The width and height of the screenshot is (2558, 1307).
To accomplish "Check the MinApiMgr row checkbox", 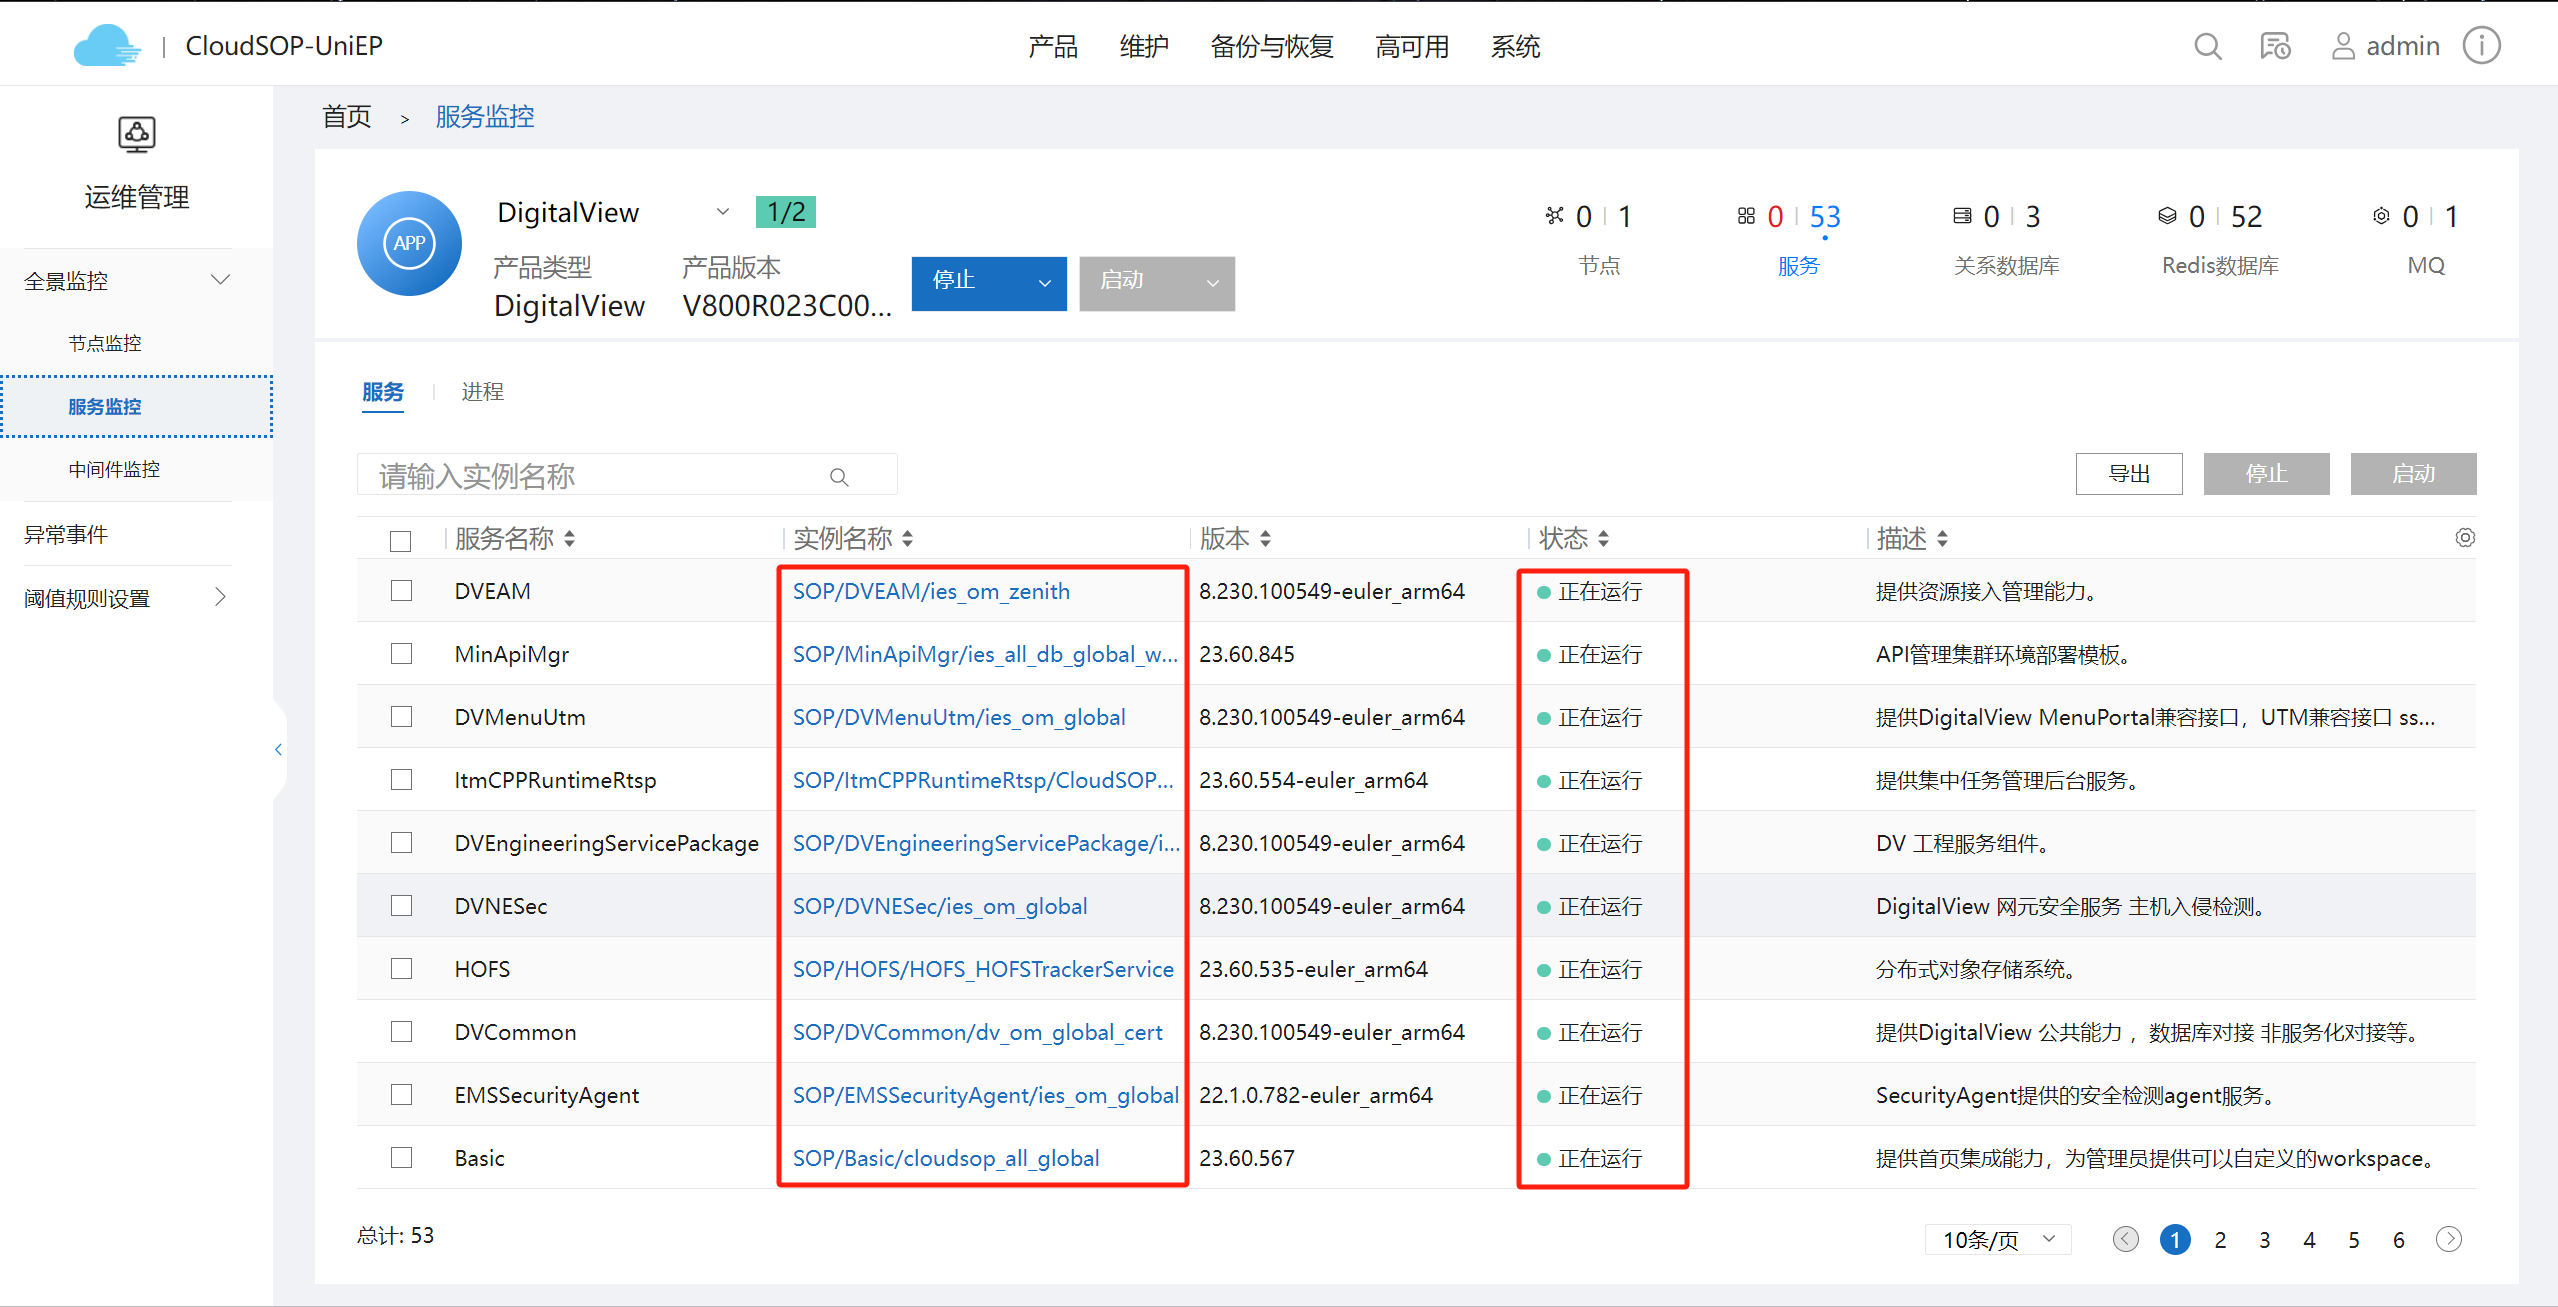I will click(x=401, y=654).
